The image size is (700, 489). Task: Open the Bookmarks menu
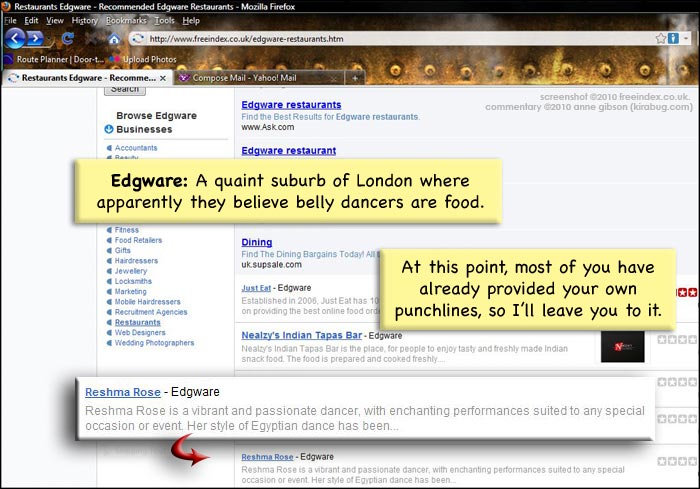point(126,21)
